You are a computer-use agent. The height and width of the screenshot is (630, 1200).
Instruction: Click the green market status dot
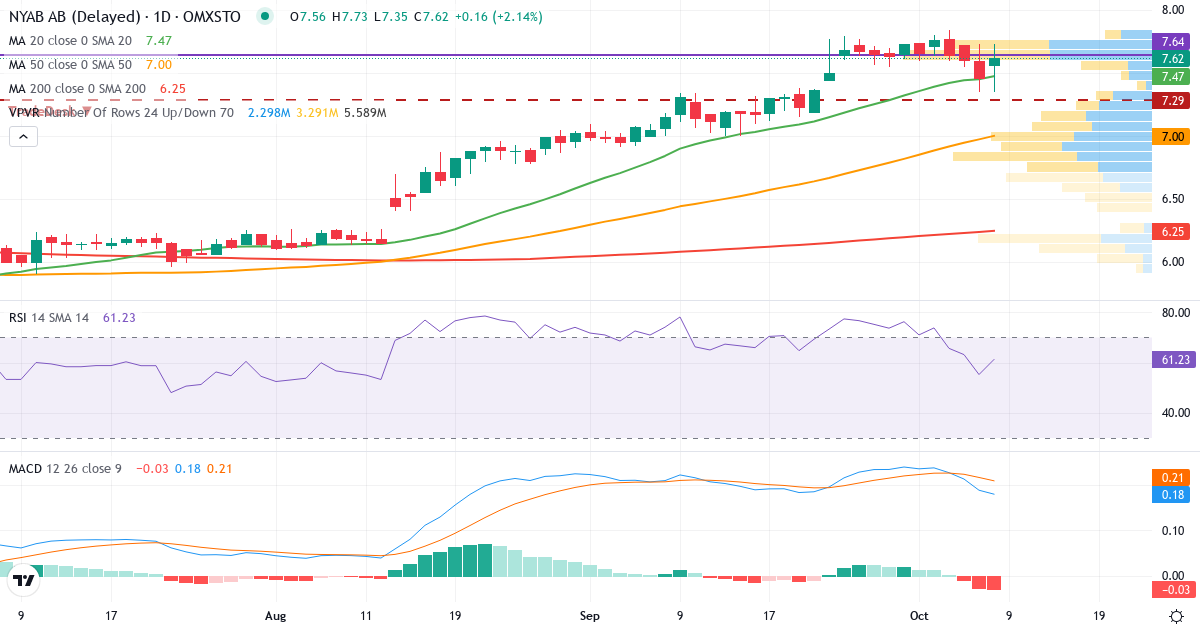pyautogui.click(x=264, y=17)
